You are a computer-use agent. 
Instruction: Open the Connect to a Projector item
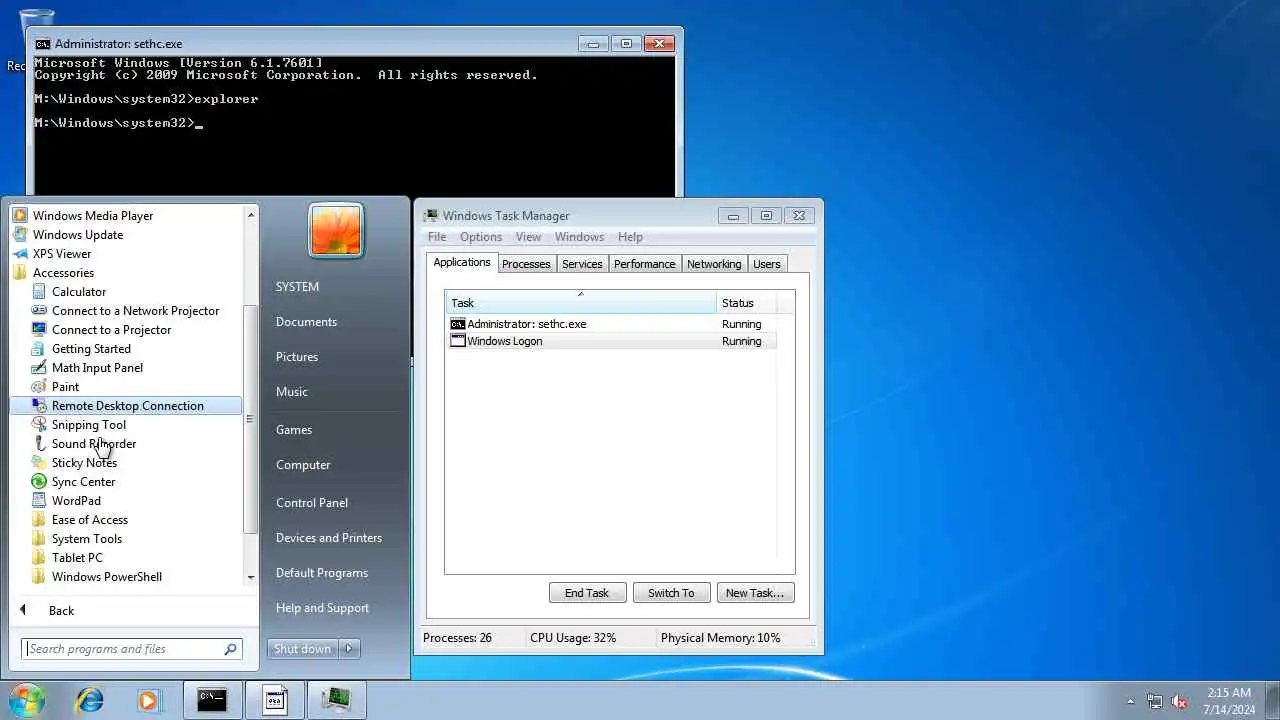pyautogui.click(x=111, y=329)
